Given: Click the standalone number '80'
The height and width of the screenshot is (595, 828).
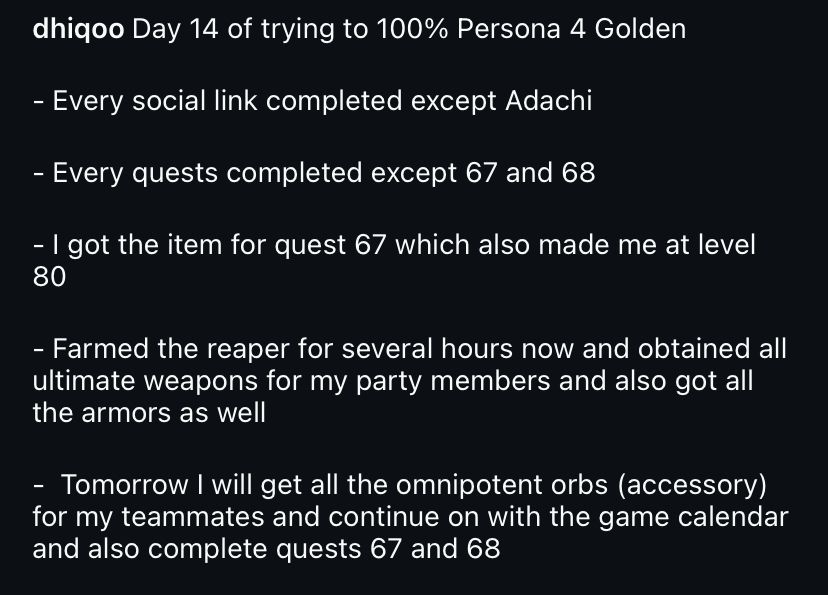Looking at the screenshot, I should [x=49, y=277].
